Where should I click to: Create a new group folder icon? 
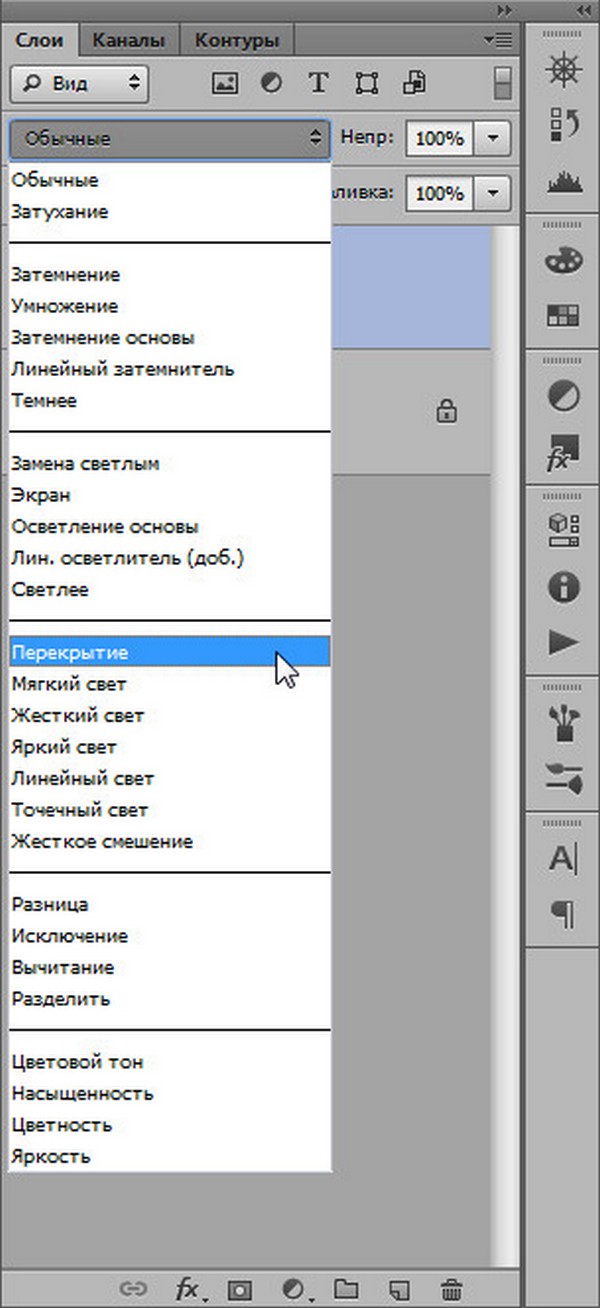345,1289
